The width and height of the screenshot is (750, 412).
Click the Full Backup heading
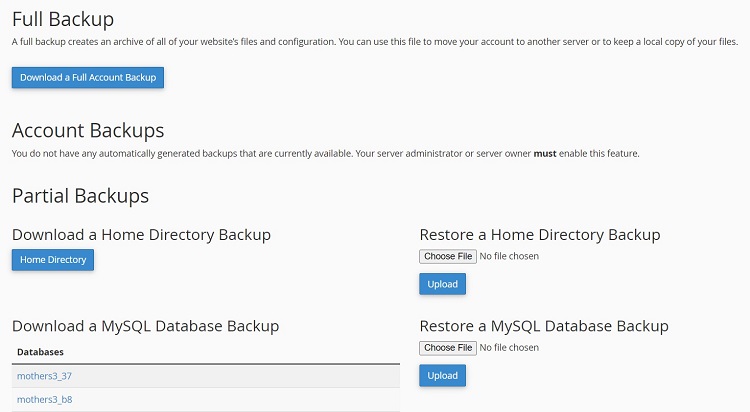coord(63,20)
